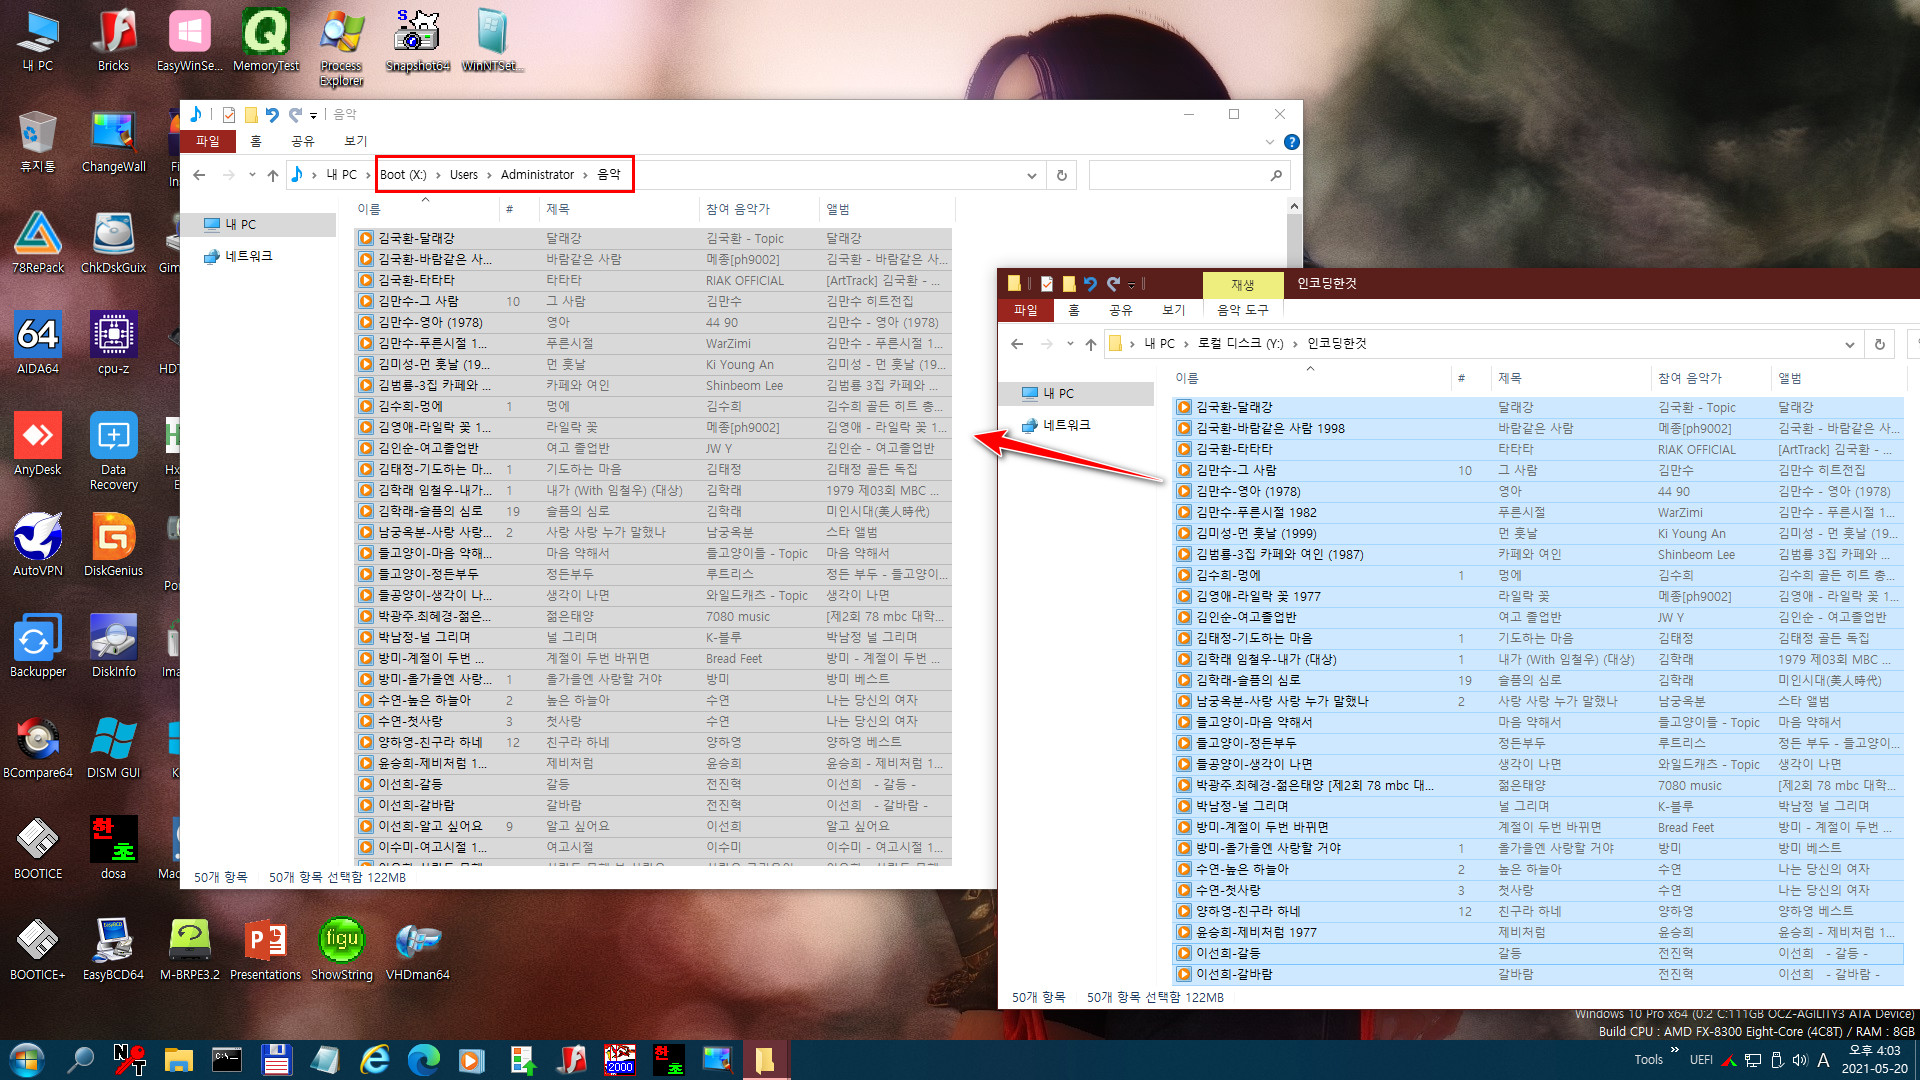Click Administrator in the 음악 window breadcrumb

pos(537,175)
